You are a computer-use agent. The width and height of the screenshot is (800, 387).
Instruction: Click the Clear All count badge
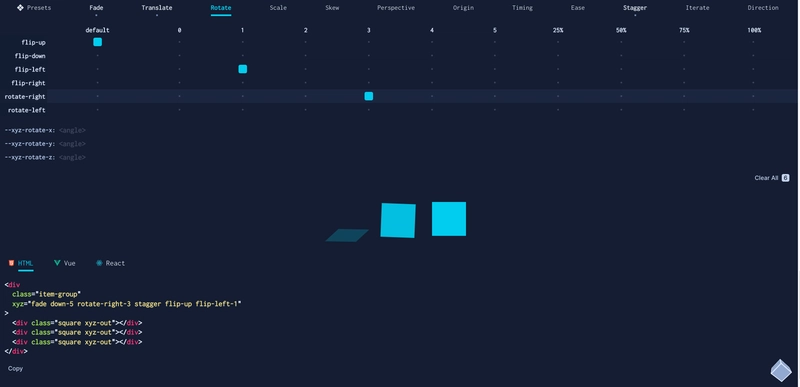click(x=785, y=178)
